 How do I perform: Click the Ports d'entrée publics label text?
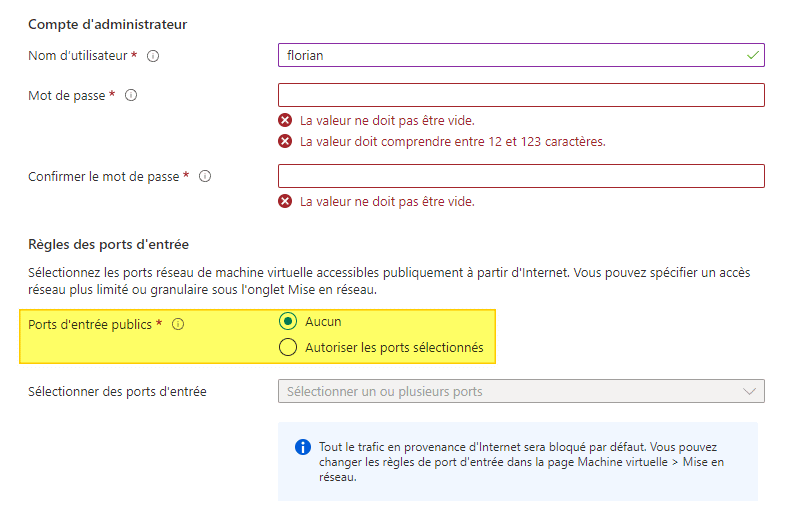[x=90, y=324]
